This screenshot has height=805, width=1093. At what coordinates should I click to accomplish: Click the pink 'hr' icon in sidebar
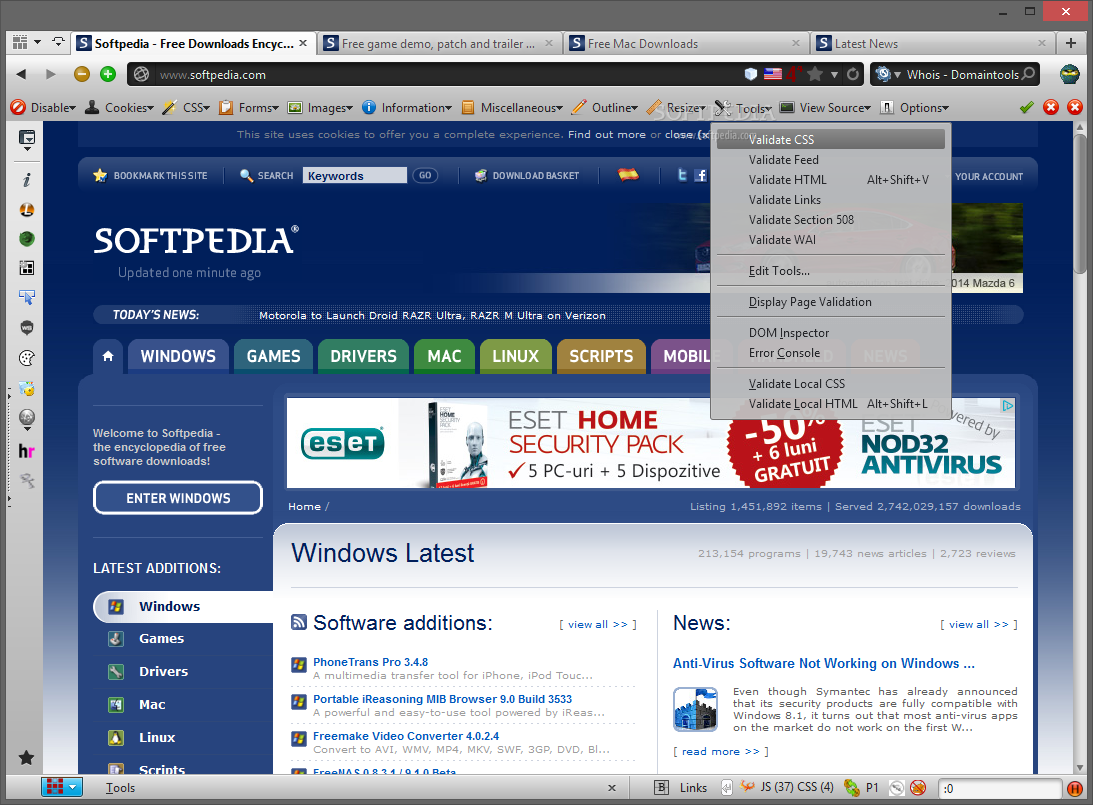click(x=26, y=451)
